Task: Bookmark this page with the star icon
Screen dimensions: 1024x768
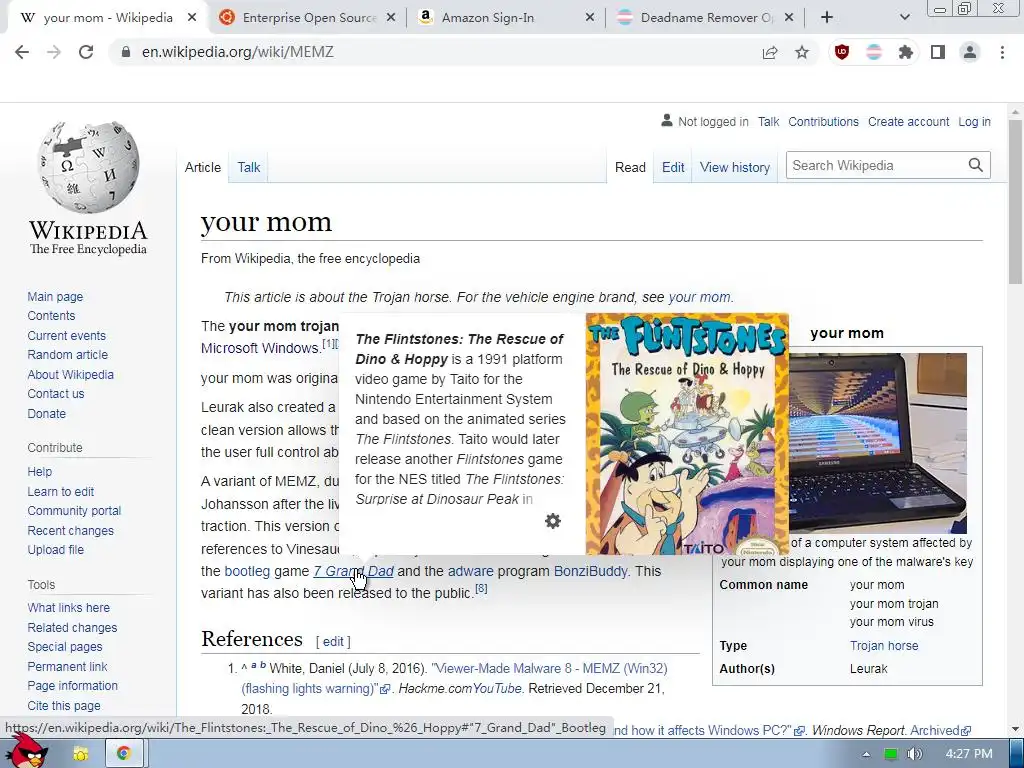Action: (x=802, y=52)
